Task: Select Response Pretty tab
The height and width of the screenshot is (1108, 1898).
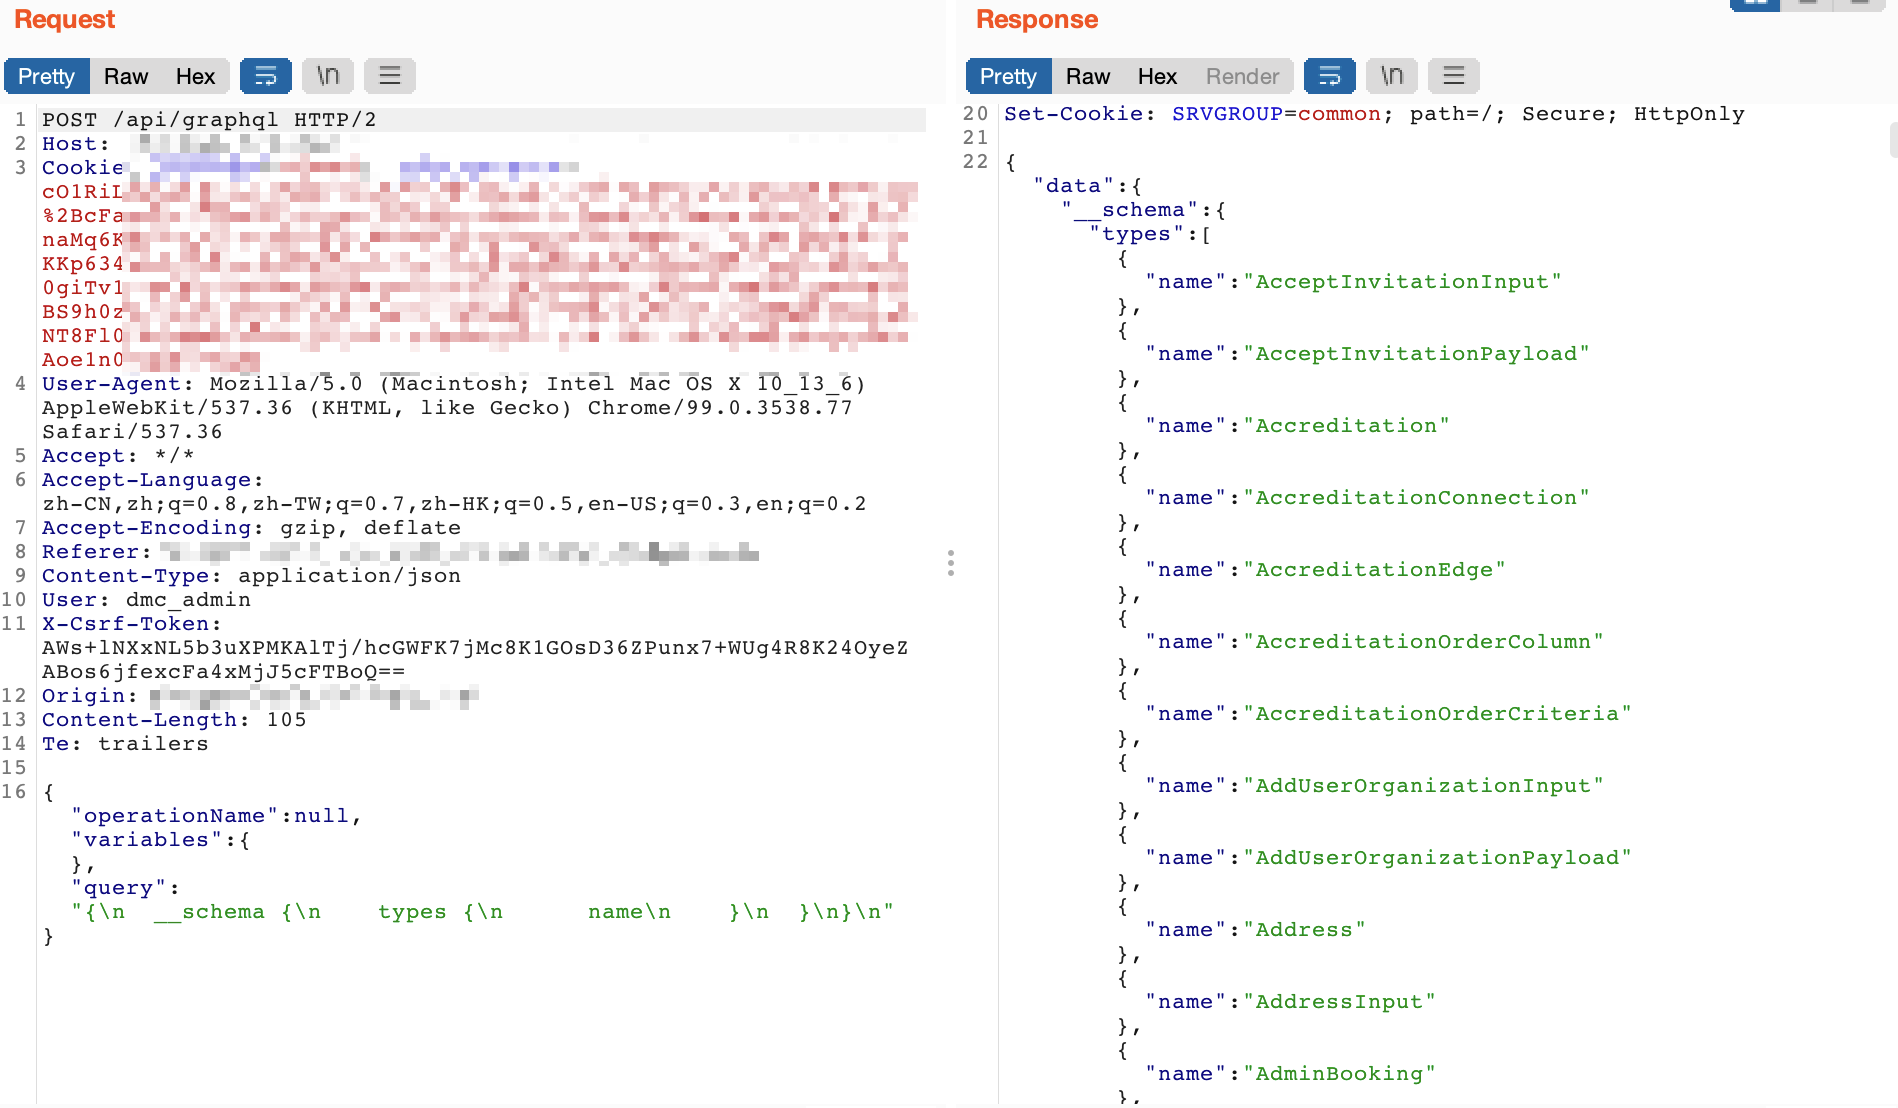Action: click(1008, 76)
